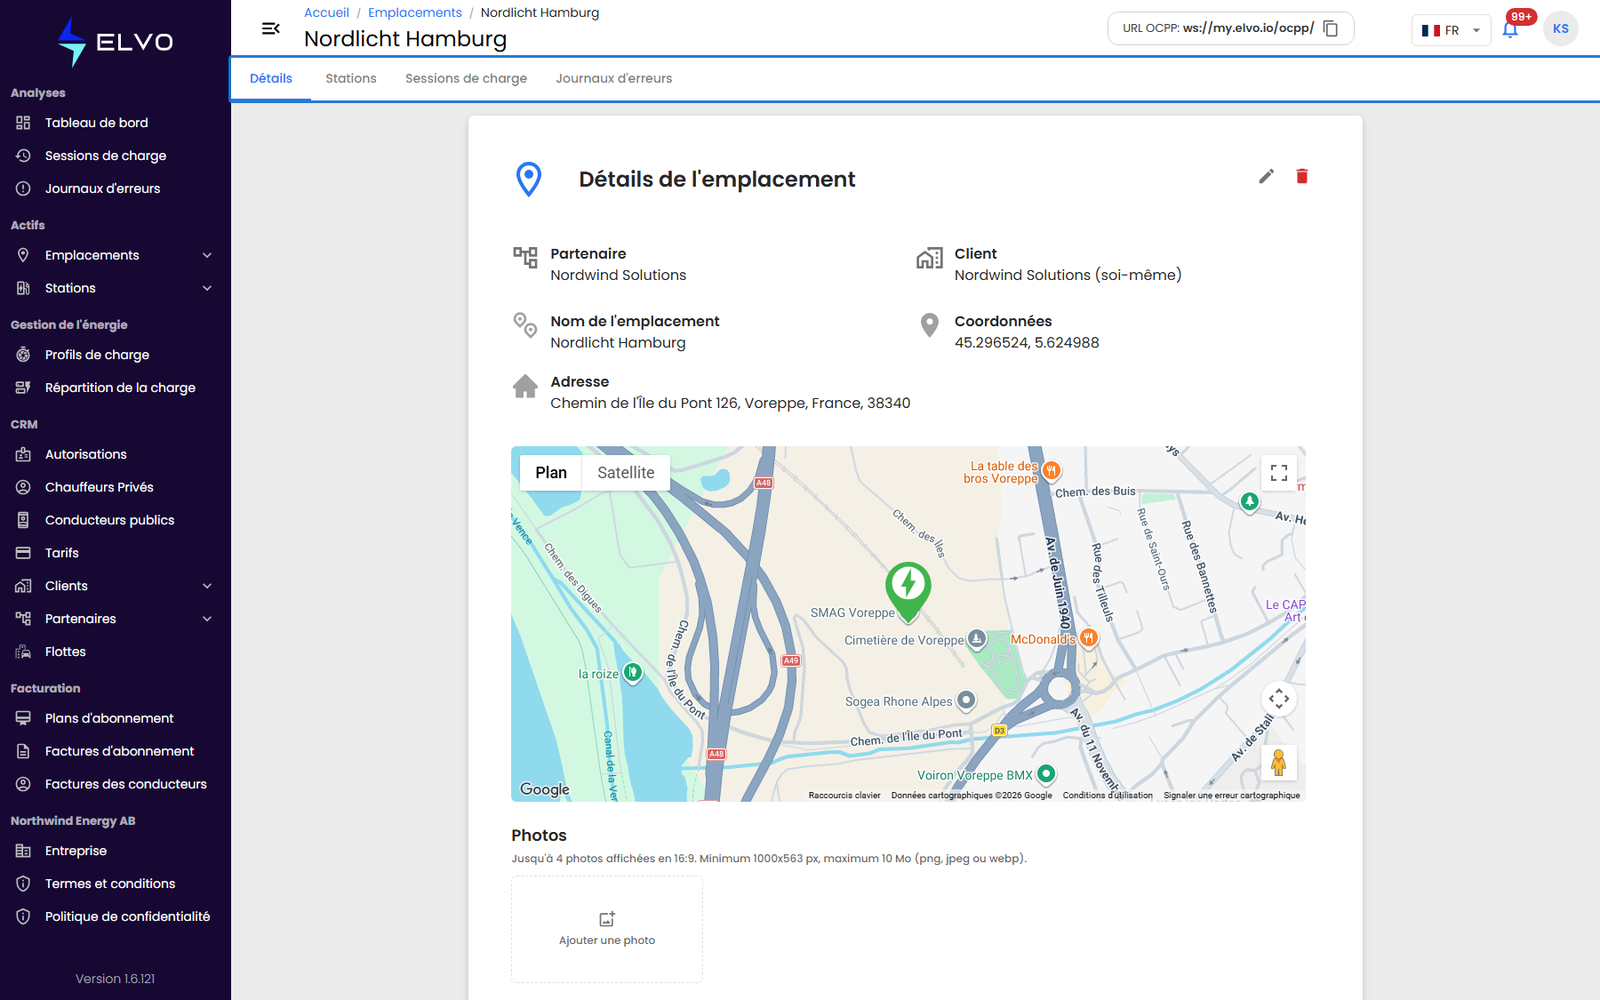This screenshot has height=1000, width=1600.
Task: Open Google map terms of use link
Action: click(x=1108, y=796)
